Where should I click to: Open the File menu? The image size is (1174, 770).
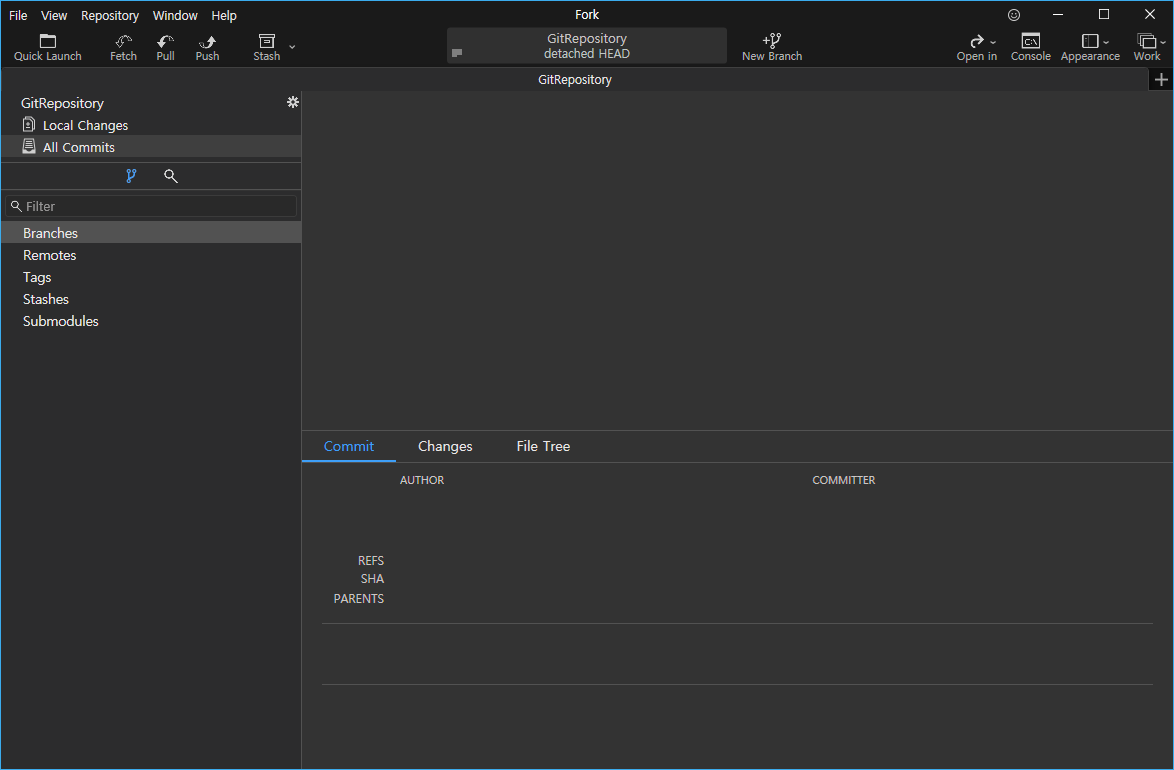[x=18, y=15]
